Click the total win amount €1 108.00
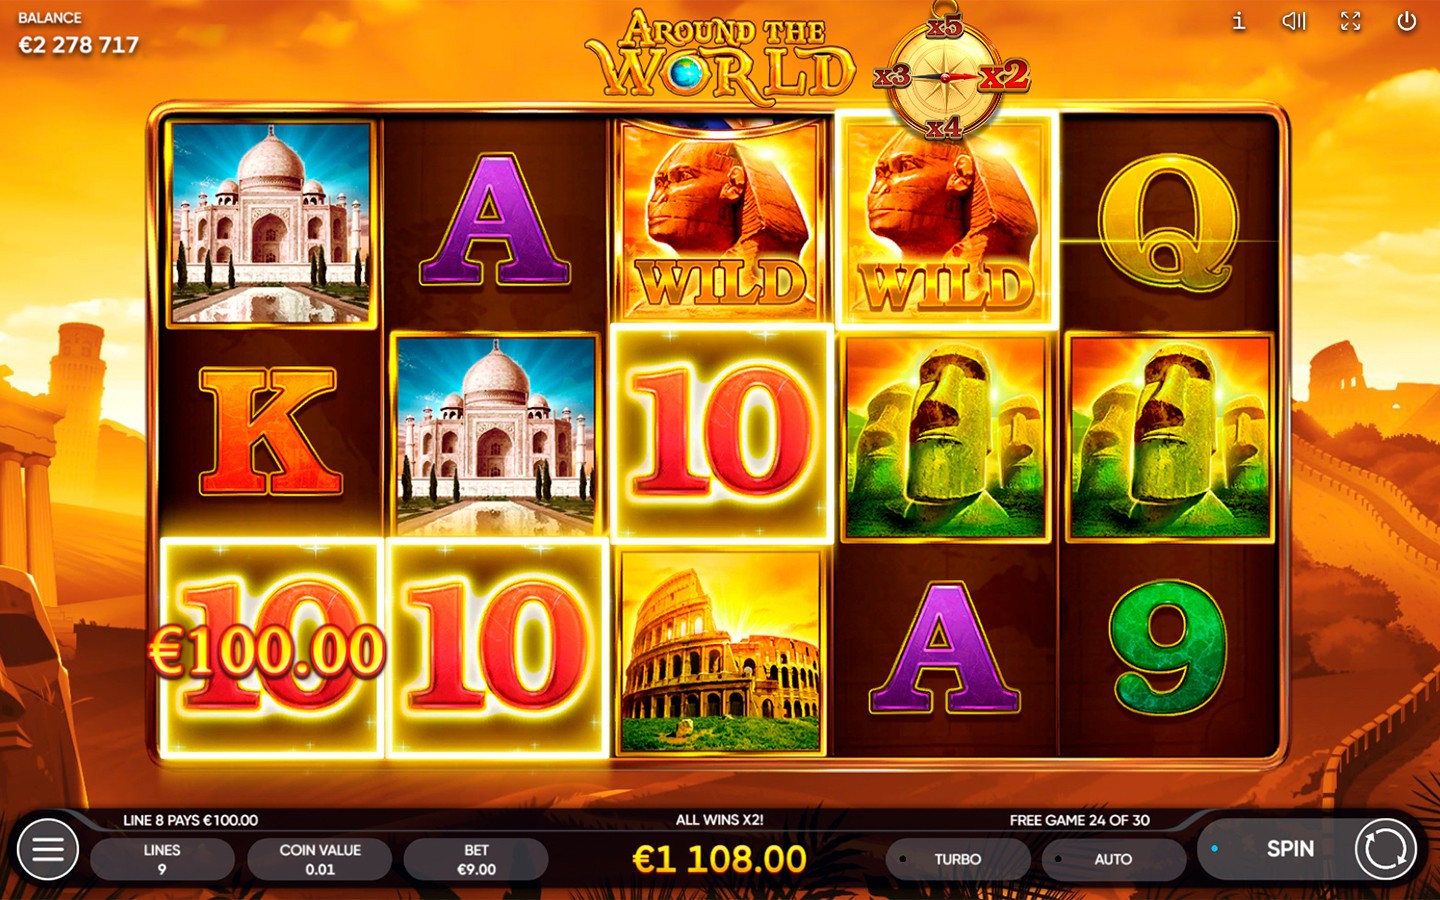 720,859
